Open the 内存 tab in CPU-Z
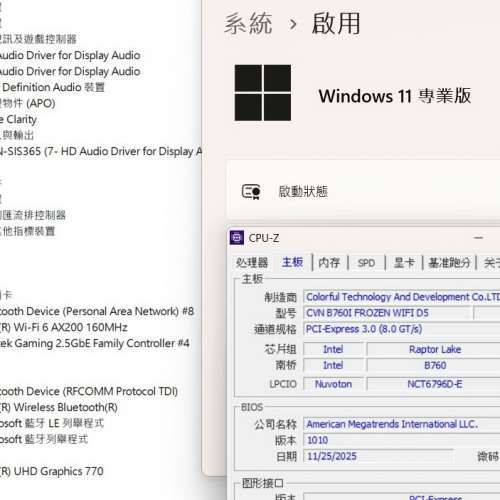Image resolution: width=500 pixels, height=500 pixels. [x=329, y=263]
